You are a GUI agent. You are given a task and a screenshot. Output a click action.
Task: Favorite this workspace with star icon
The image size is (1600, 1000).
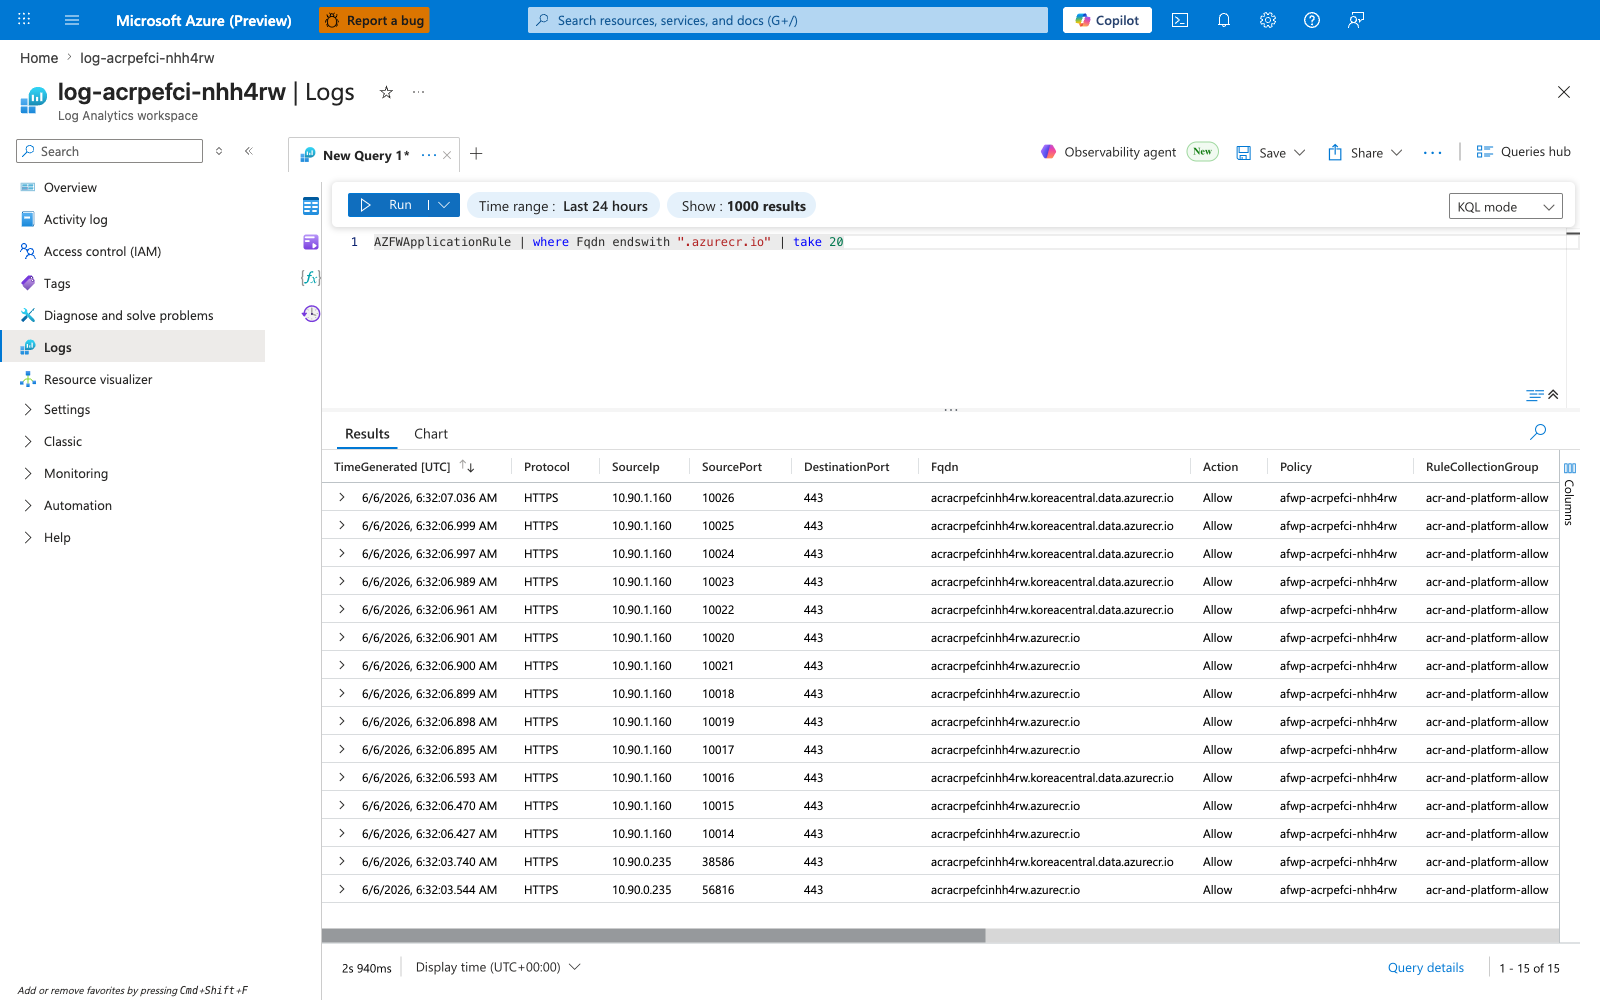coord(386,92)
